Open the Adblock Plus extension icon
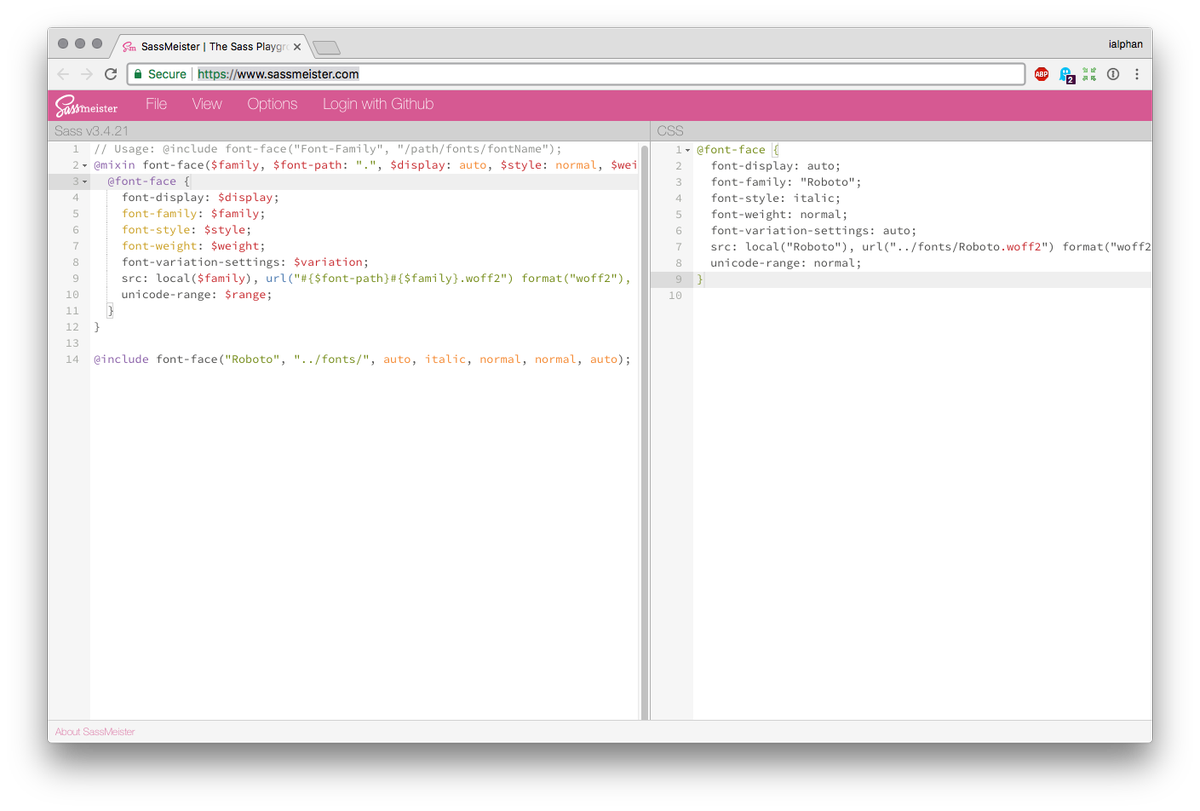Screen dimensions: 1200x811 pos(1041,74)
